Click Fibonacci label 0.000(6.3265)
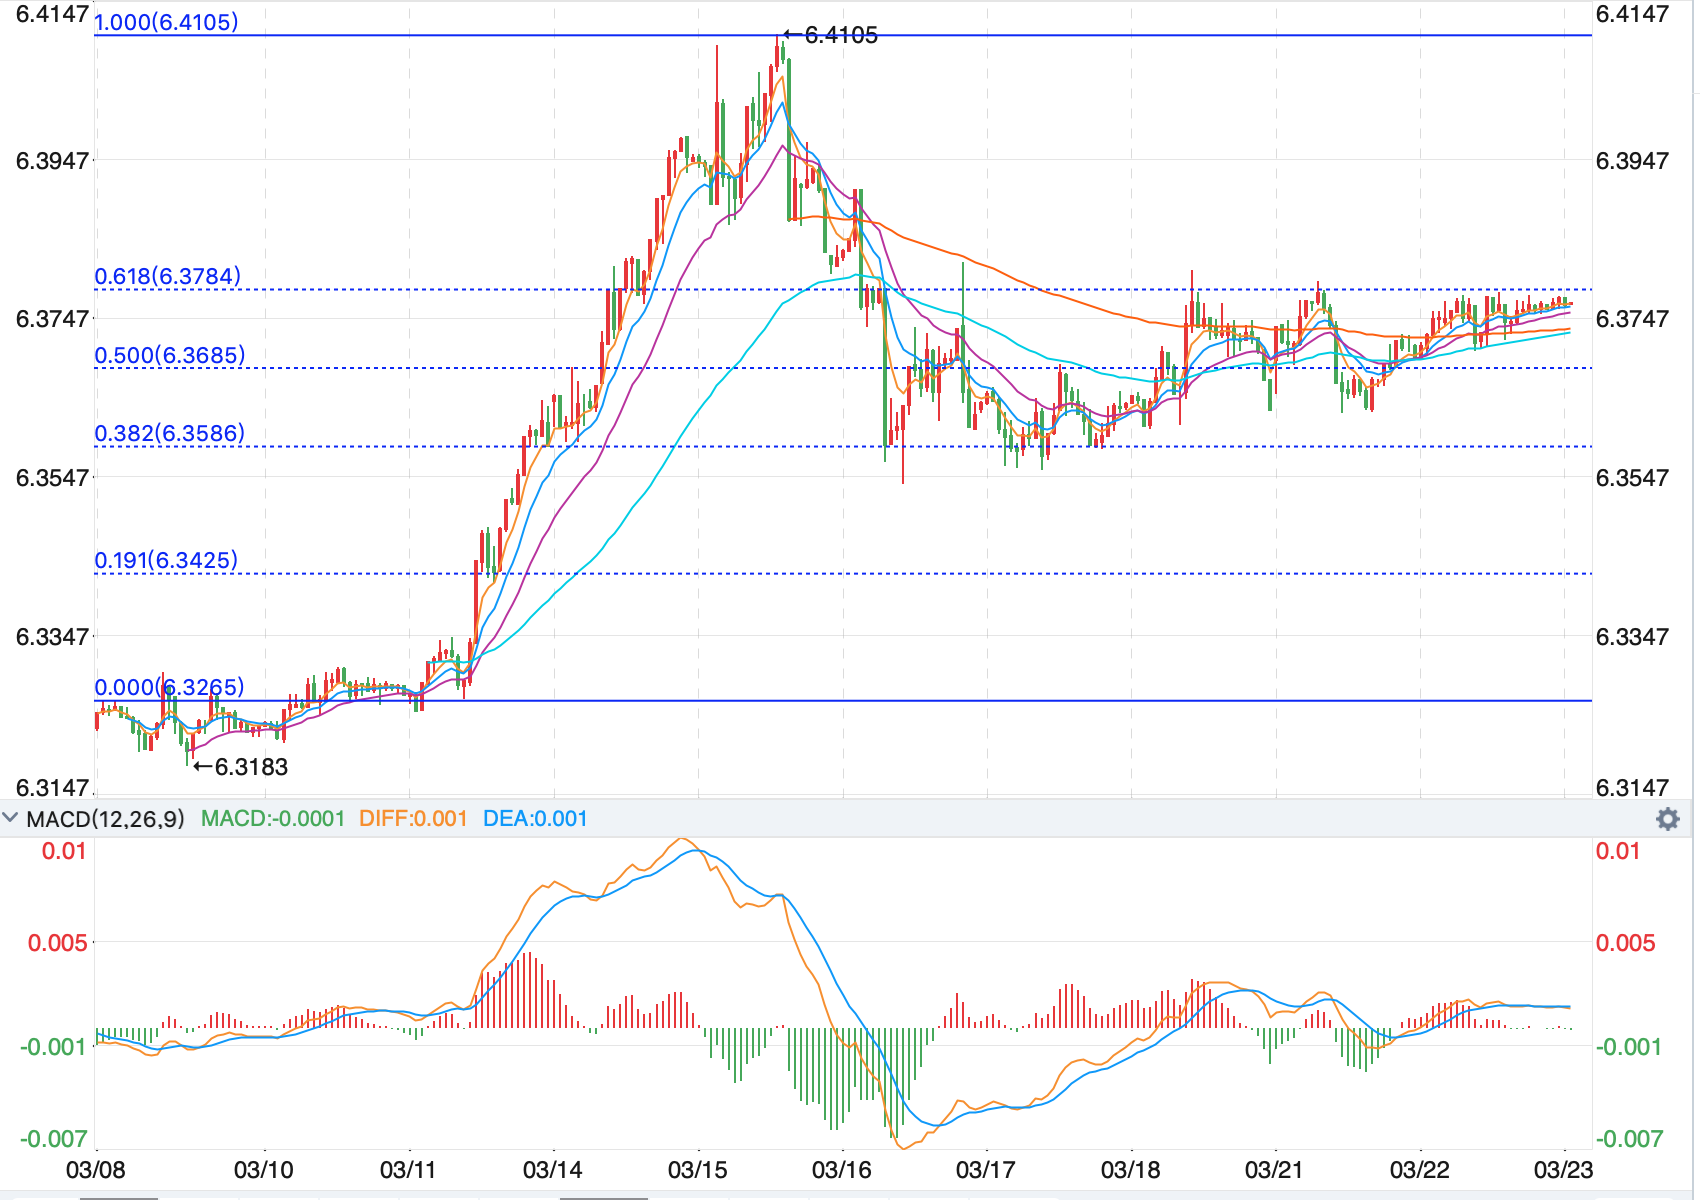Screen dimensions: 1700x1200 tap(169, 687)
